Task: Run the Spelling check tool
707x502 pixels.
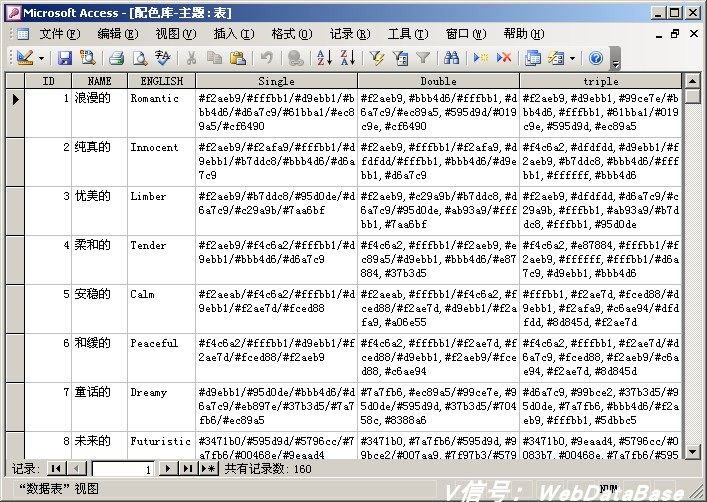Action: 162,58
